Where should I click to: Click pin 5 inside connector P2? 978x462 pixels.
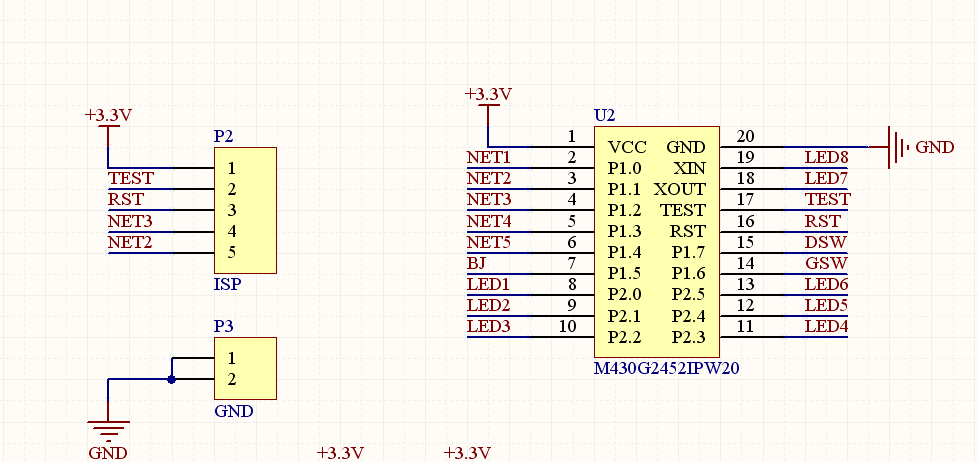pos(231,253)
